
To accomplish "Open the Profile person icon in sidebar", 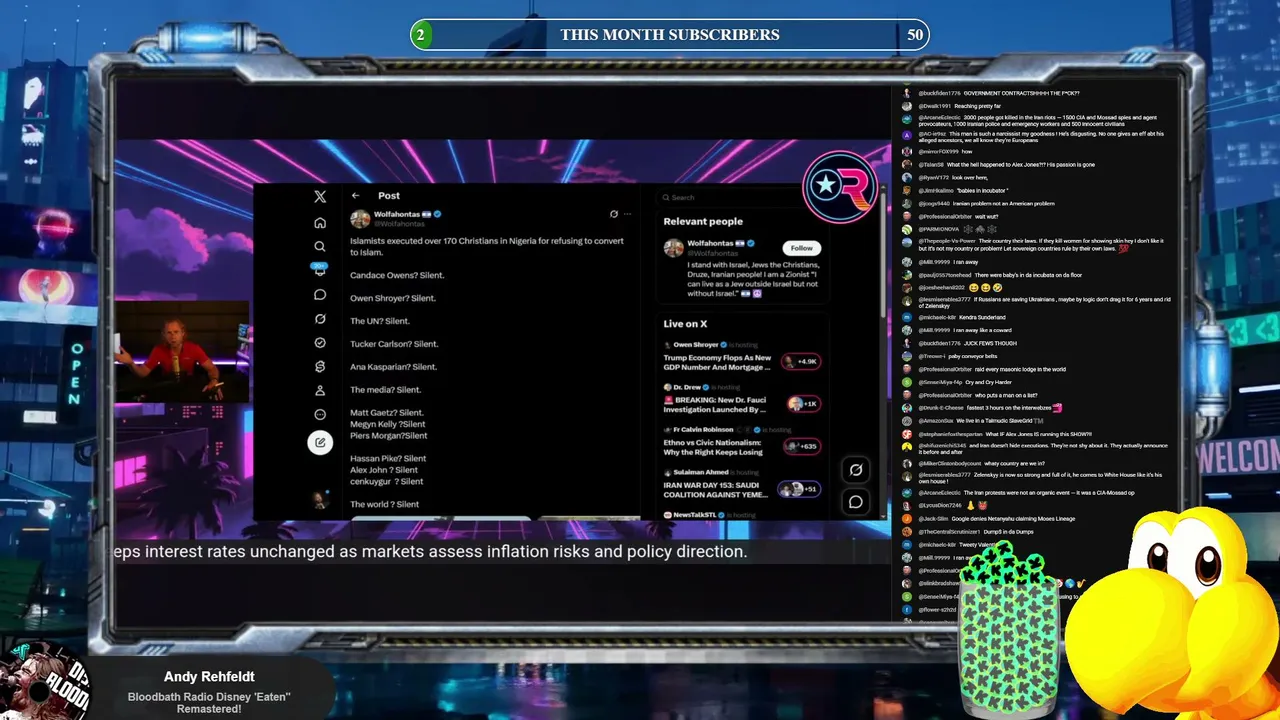I will [320, 391].
